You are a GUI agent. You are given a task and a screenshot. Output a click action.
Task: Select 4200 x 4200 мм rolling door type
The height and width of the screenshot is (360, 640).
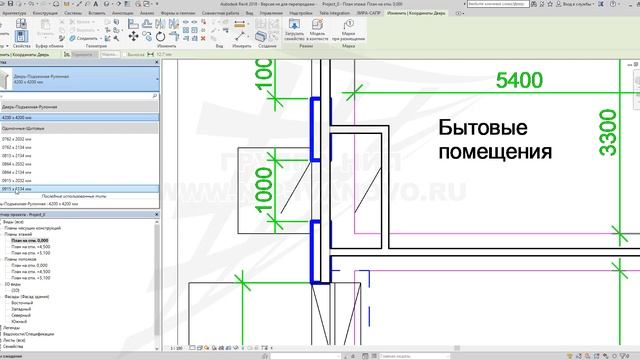point(80,118)
